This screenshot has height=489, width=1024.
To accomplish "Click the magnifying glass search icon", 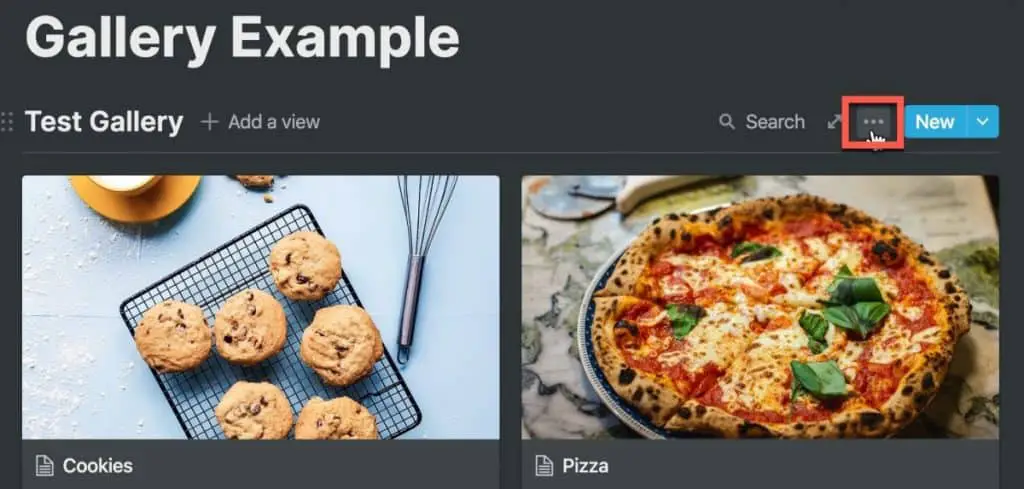I will click(x=726, y=121).
